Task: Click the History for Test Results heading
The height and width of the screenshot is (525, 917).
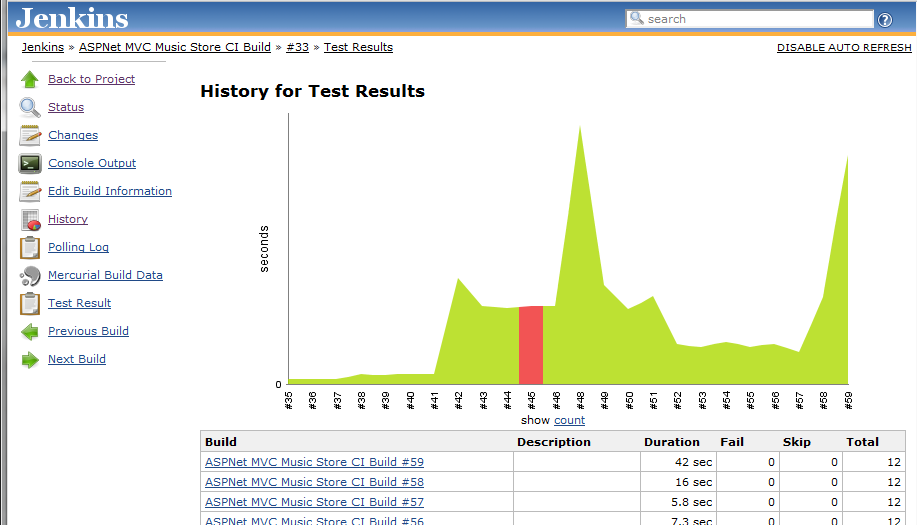Action: click(312, 91)
